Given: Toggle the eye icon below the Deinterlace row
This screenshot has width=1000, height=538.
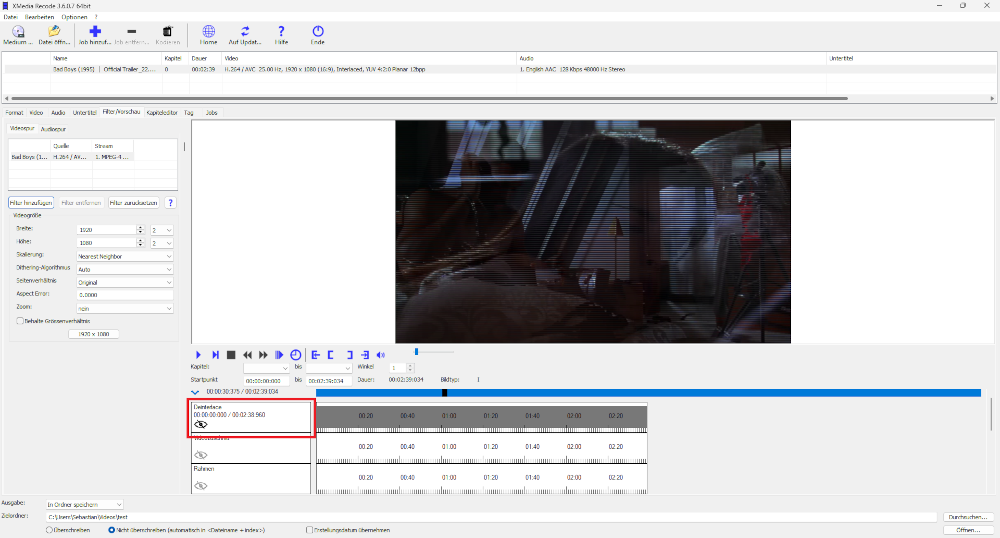Looking at the screenshot, I should point(201,455).
